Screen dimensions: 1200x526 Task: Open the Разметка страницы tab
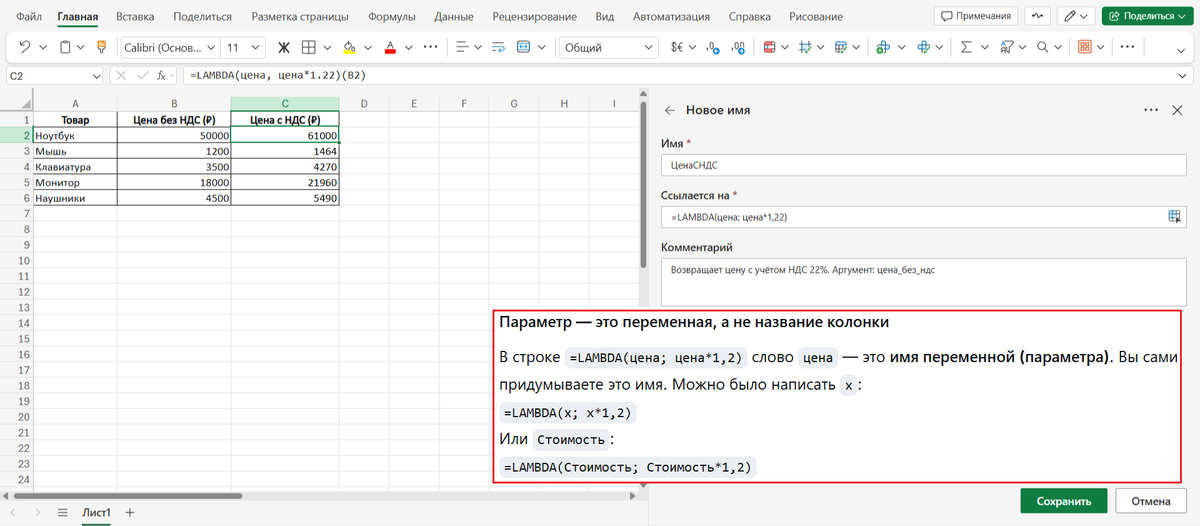(300, 16)
